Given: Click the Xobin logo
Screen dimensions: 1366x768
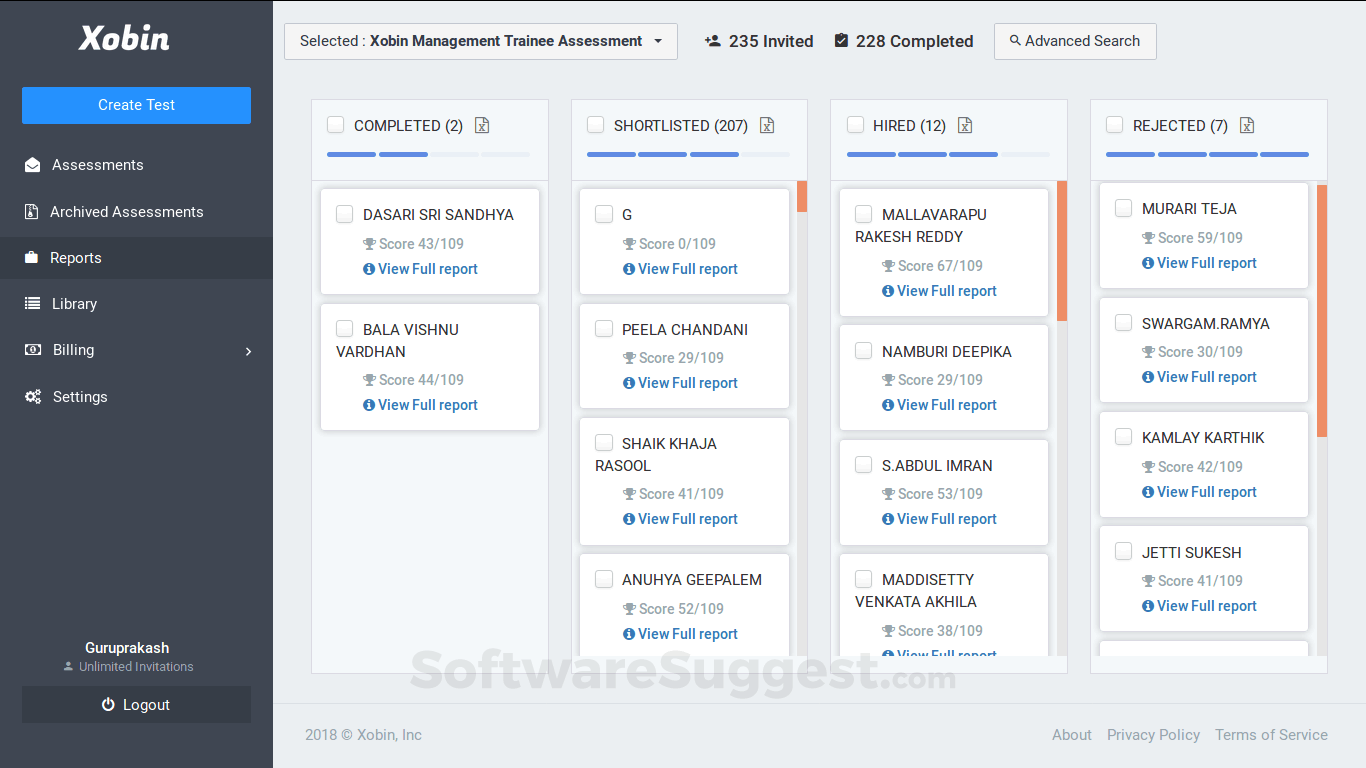Looking at the screenshot, I should click(124, 39).
